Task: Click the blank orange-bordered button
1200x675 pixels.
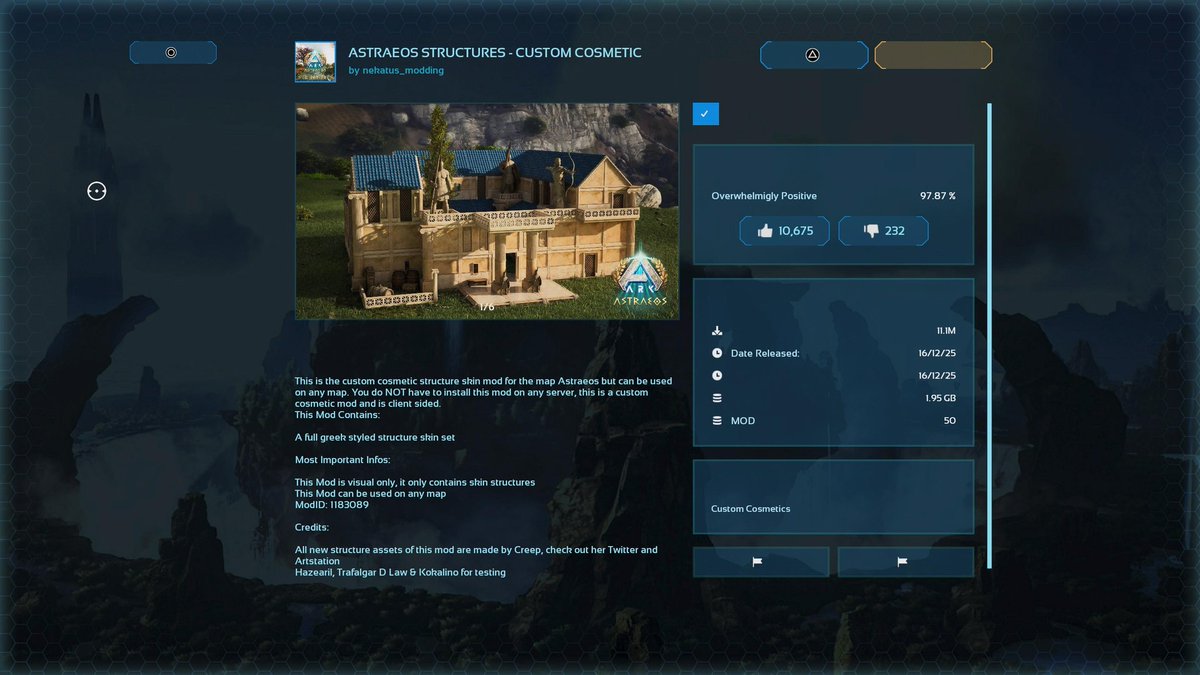Action: pos(933,55)
